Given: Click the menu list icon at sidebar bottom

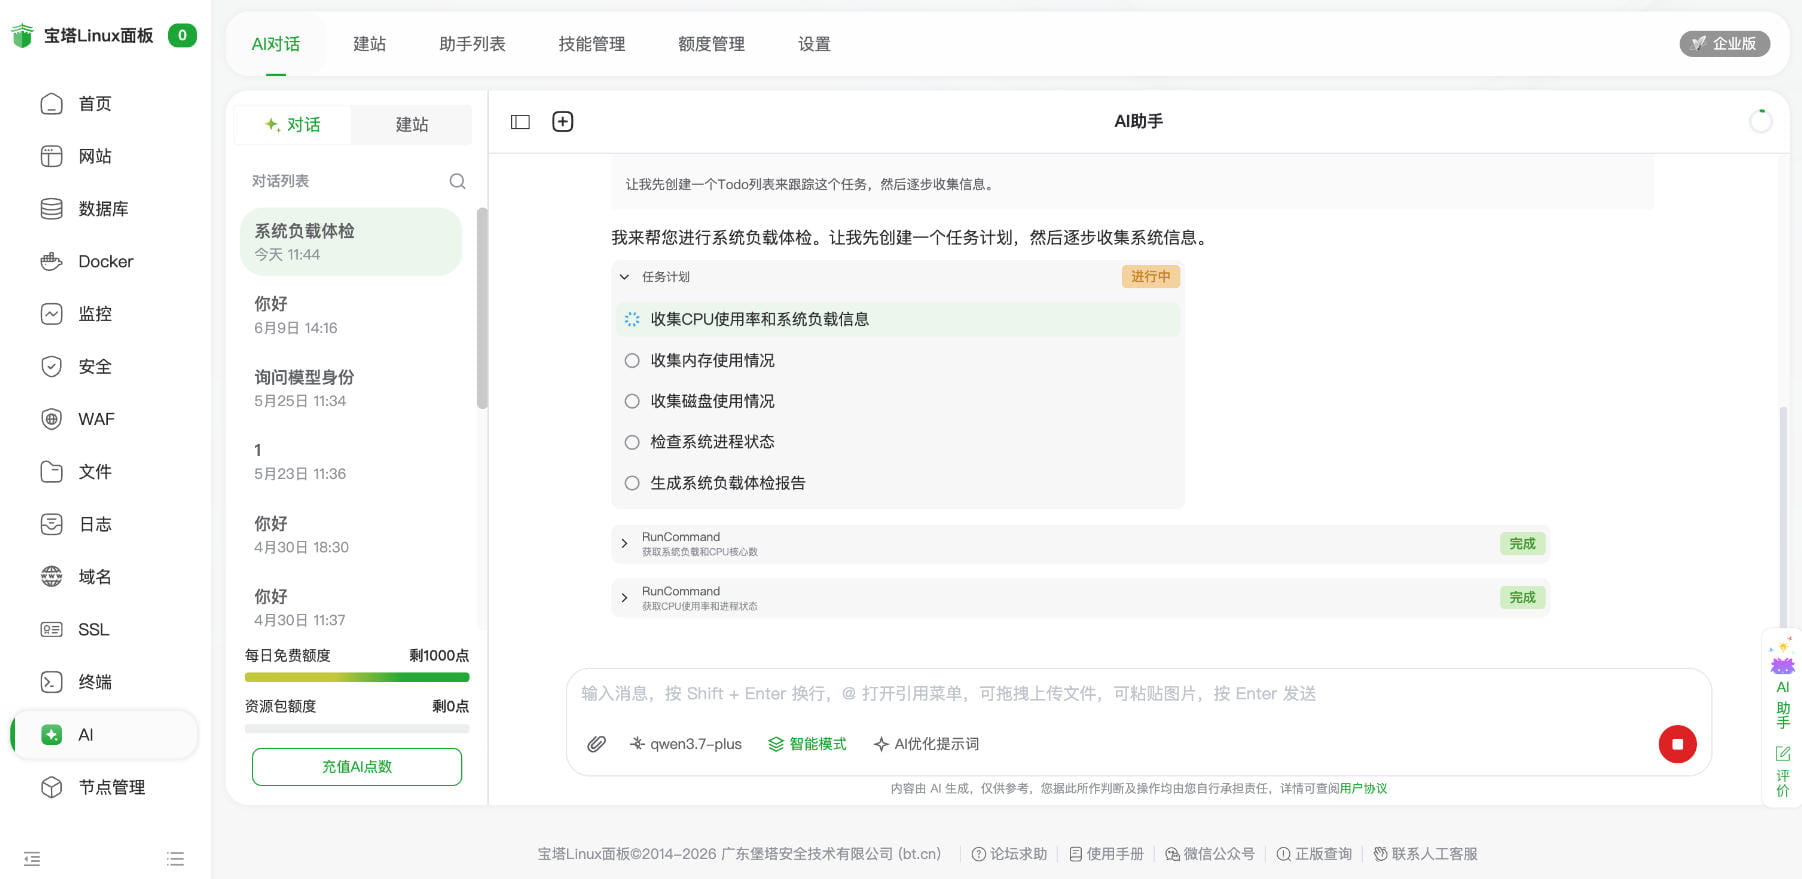Looking at the screenshot, I should (176, 858).
